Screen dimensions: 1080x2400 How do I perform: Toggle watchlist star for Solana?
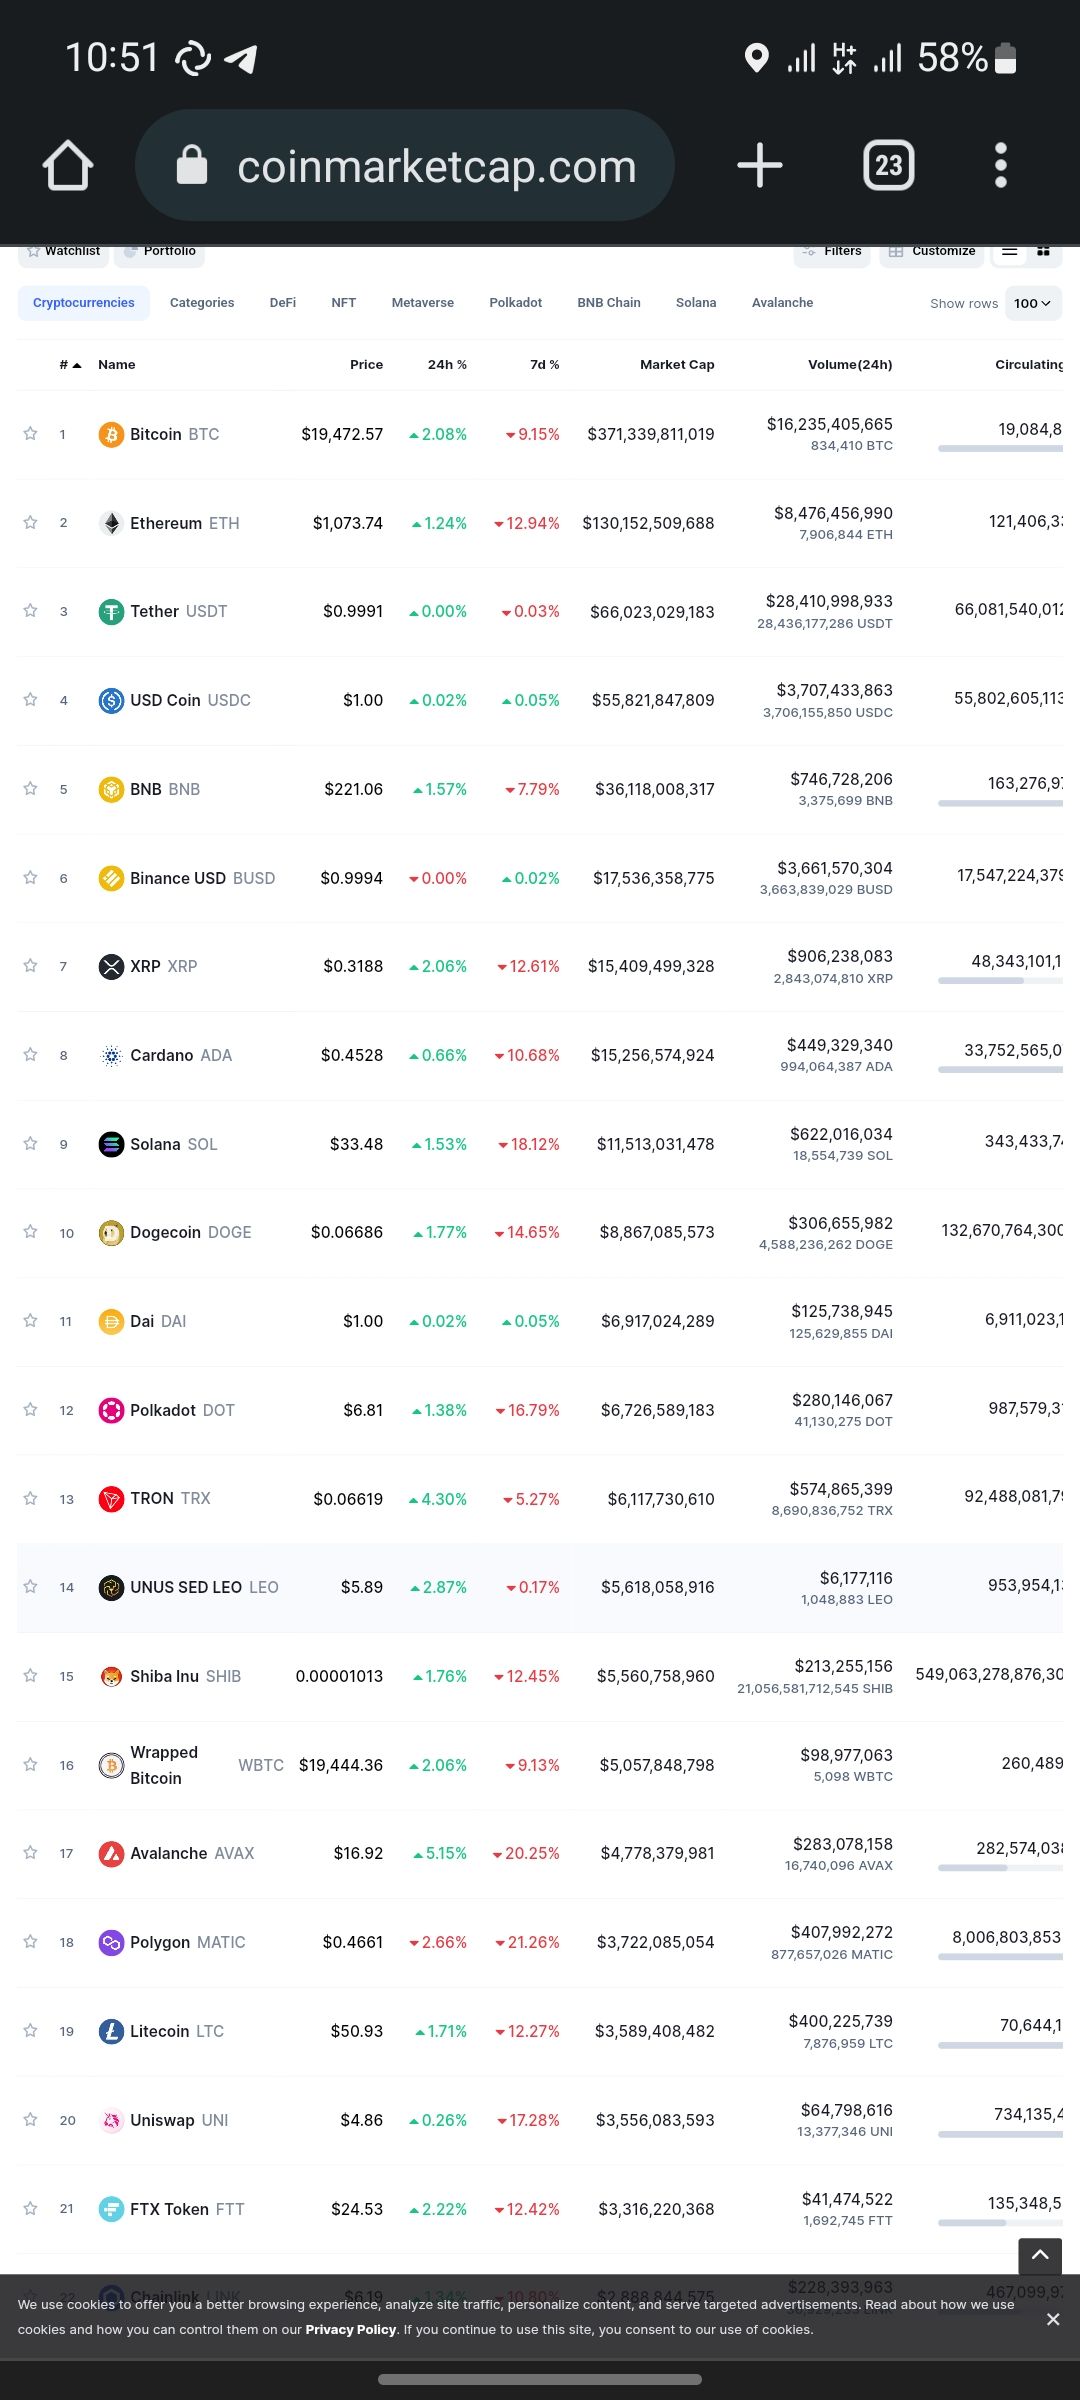point(31,1144)
